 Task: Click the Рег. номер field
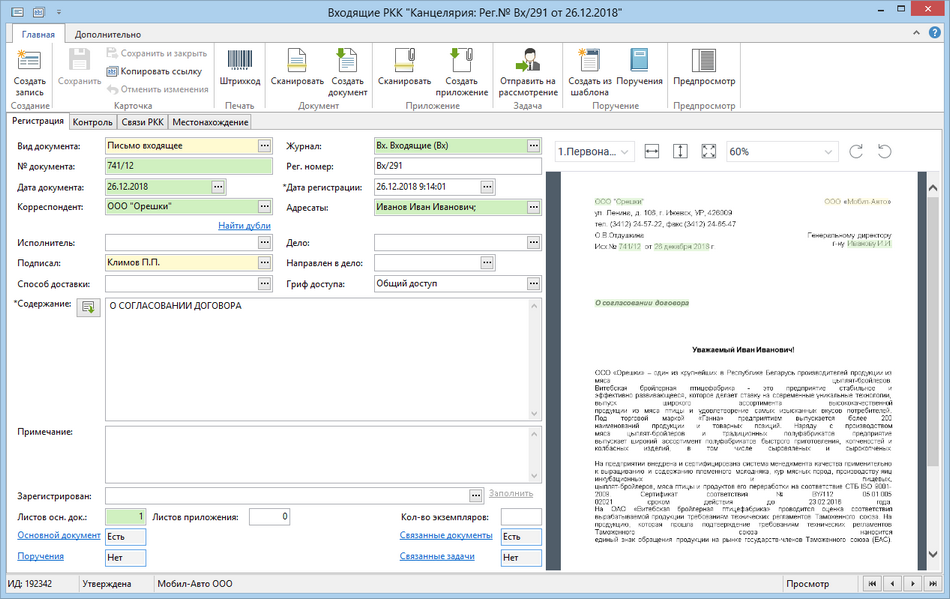tap(457, 166)
